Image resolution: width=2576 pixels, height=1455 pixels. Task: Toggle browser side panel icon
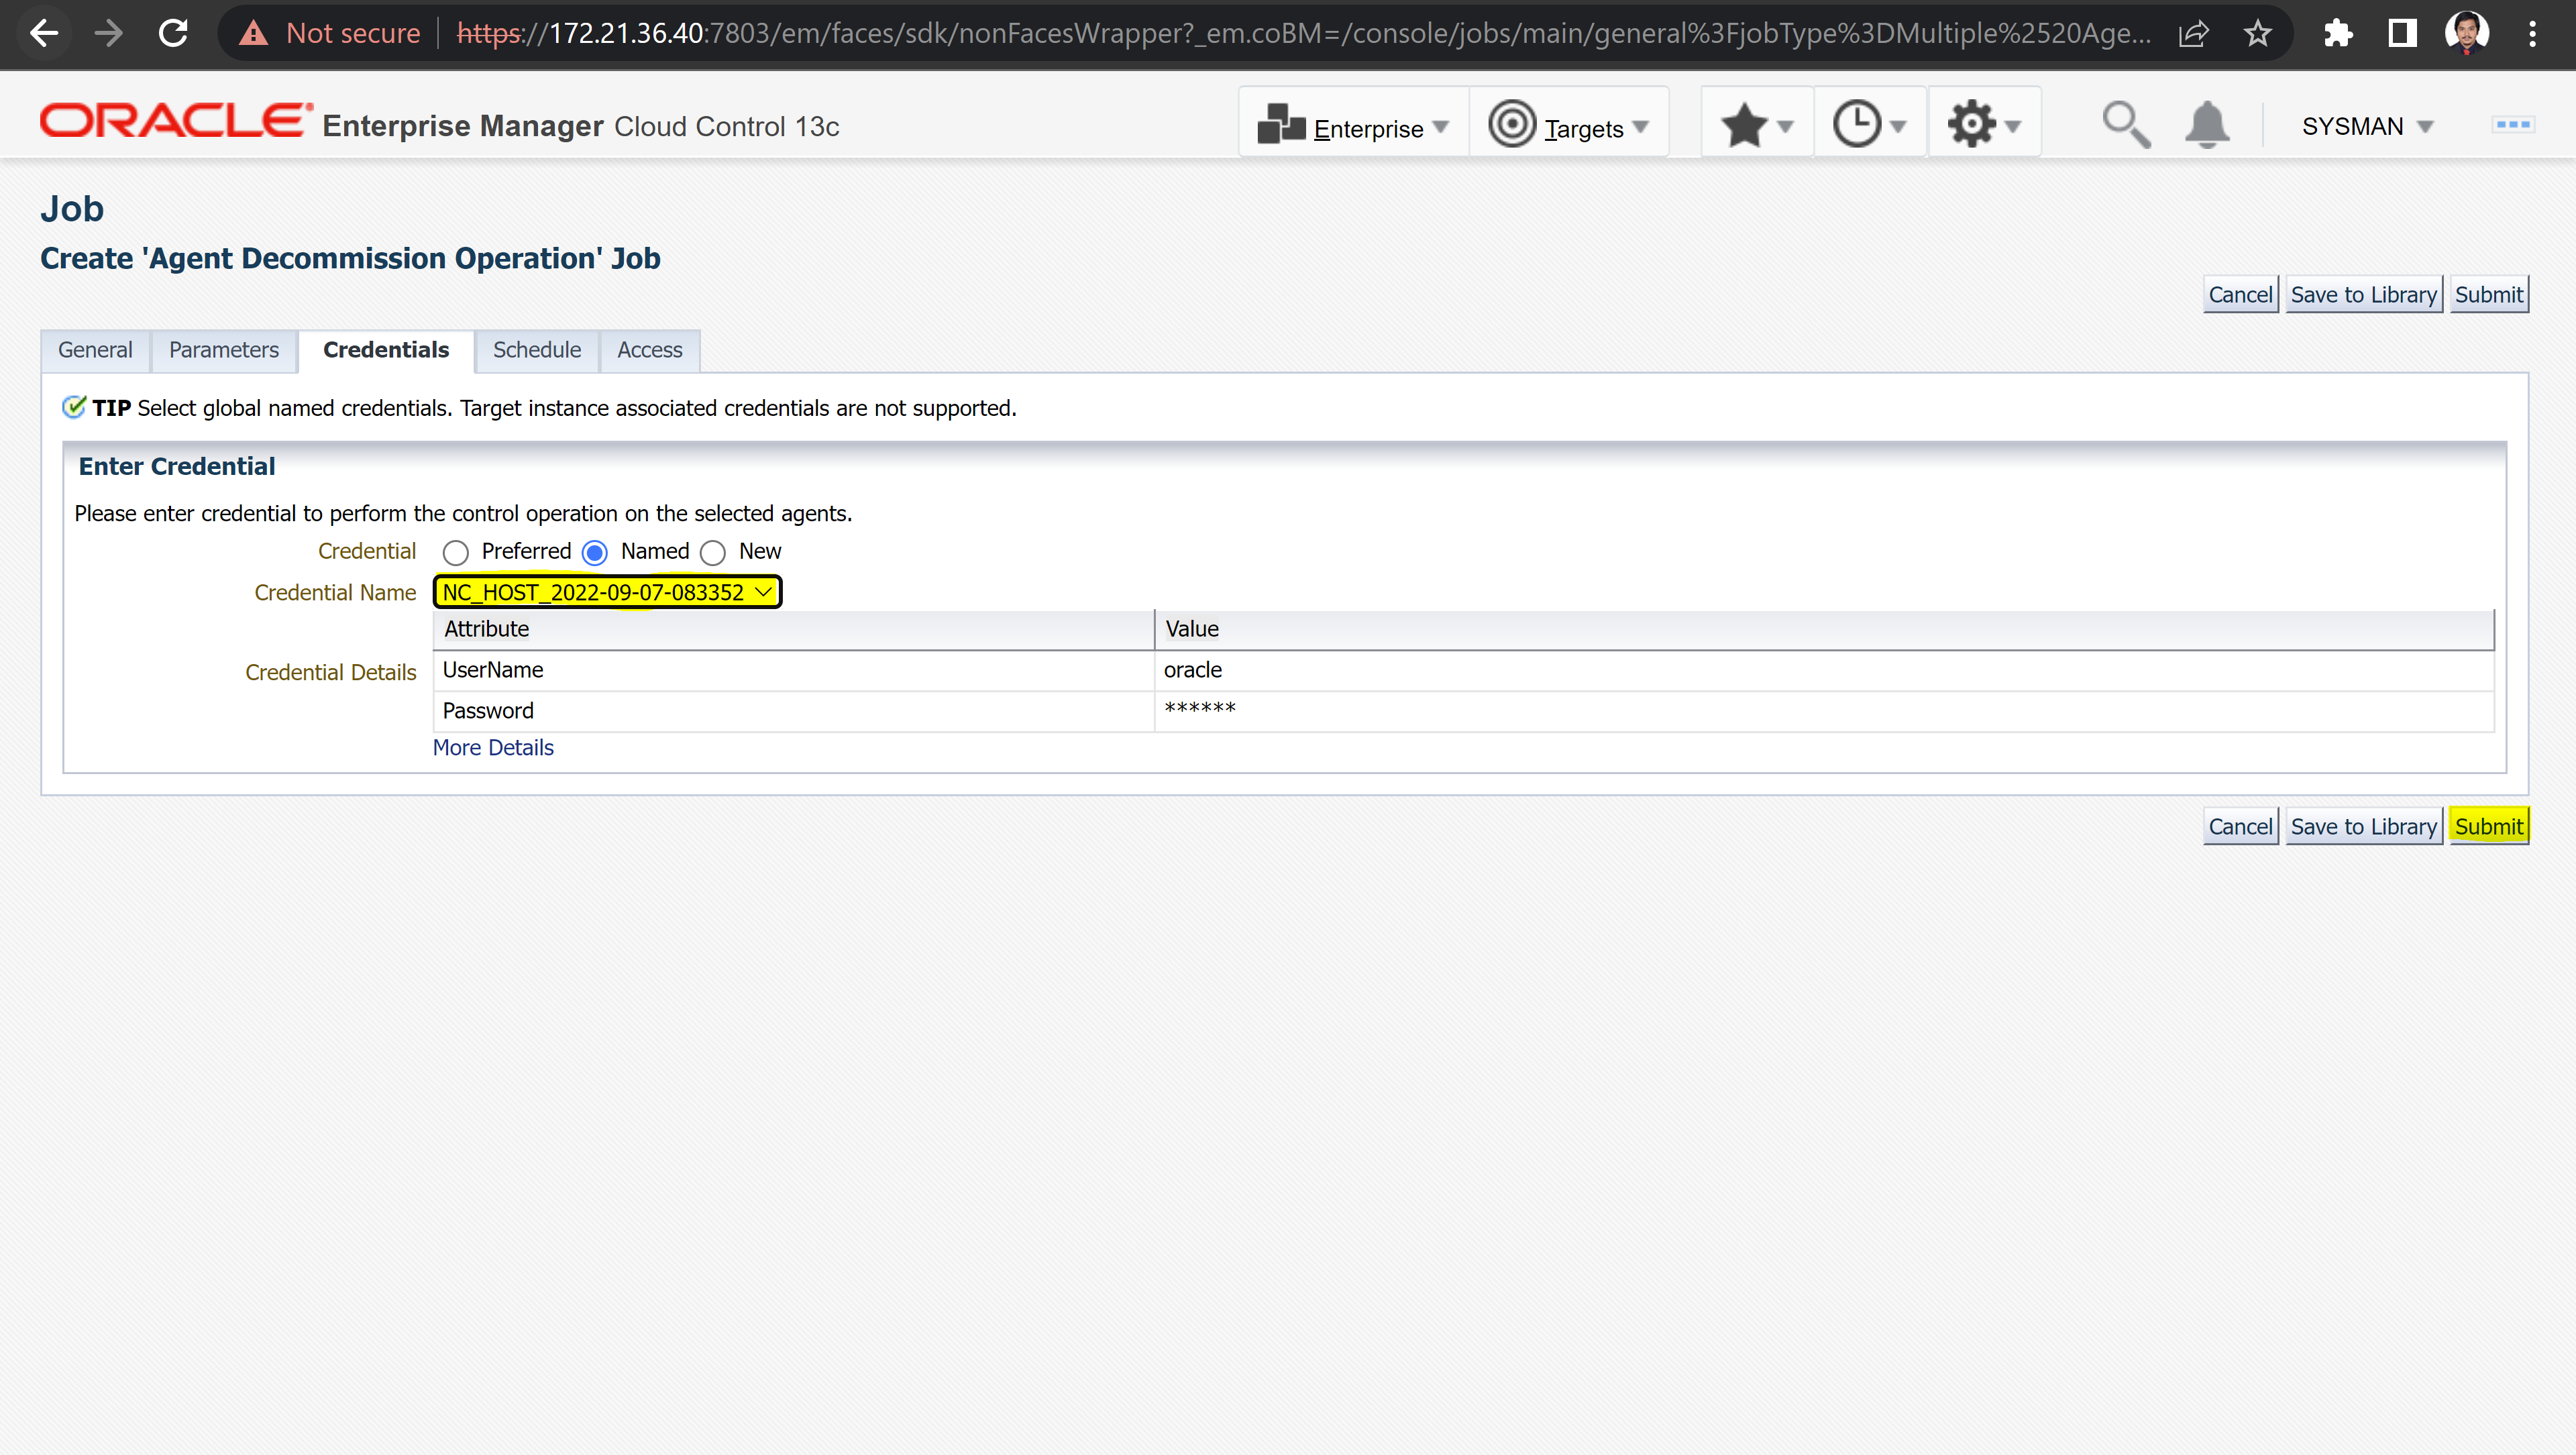click(x=2402, y=34)
